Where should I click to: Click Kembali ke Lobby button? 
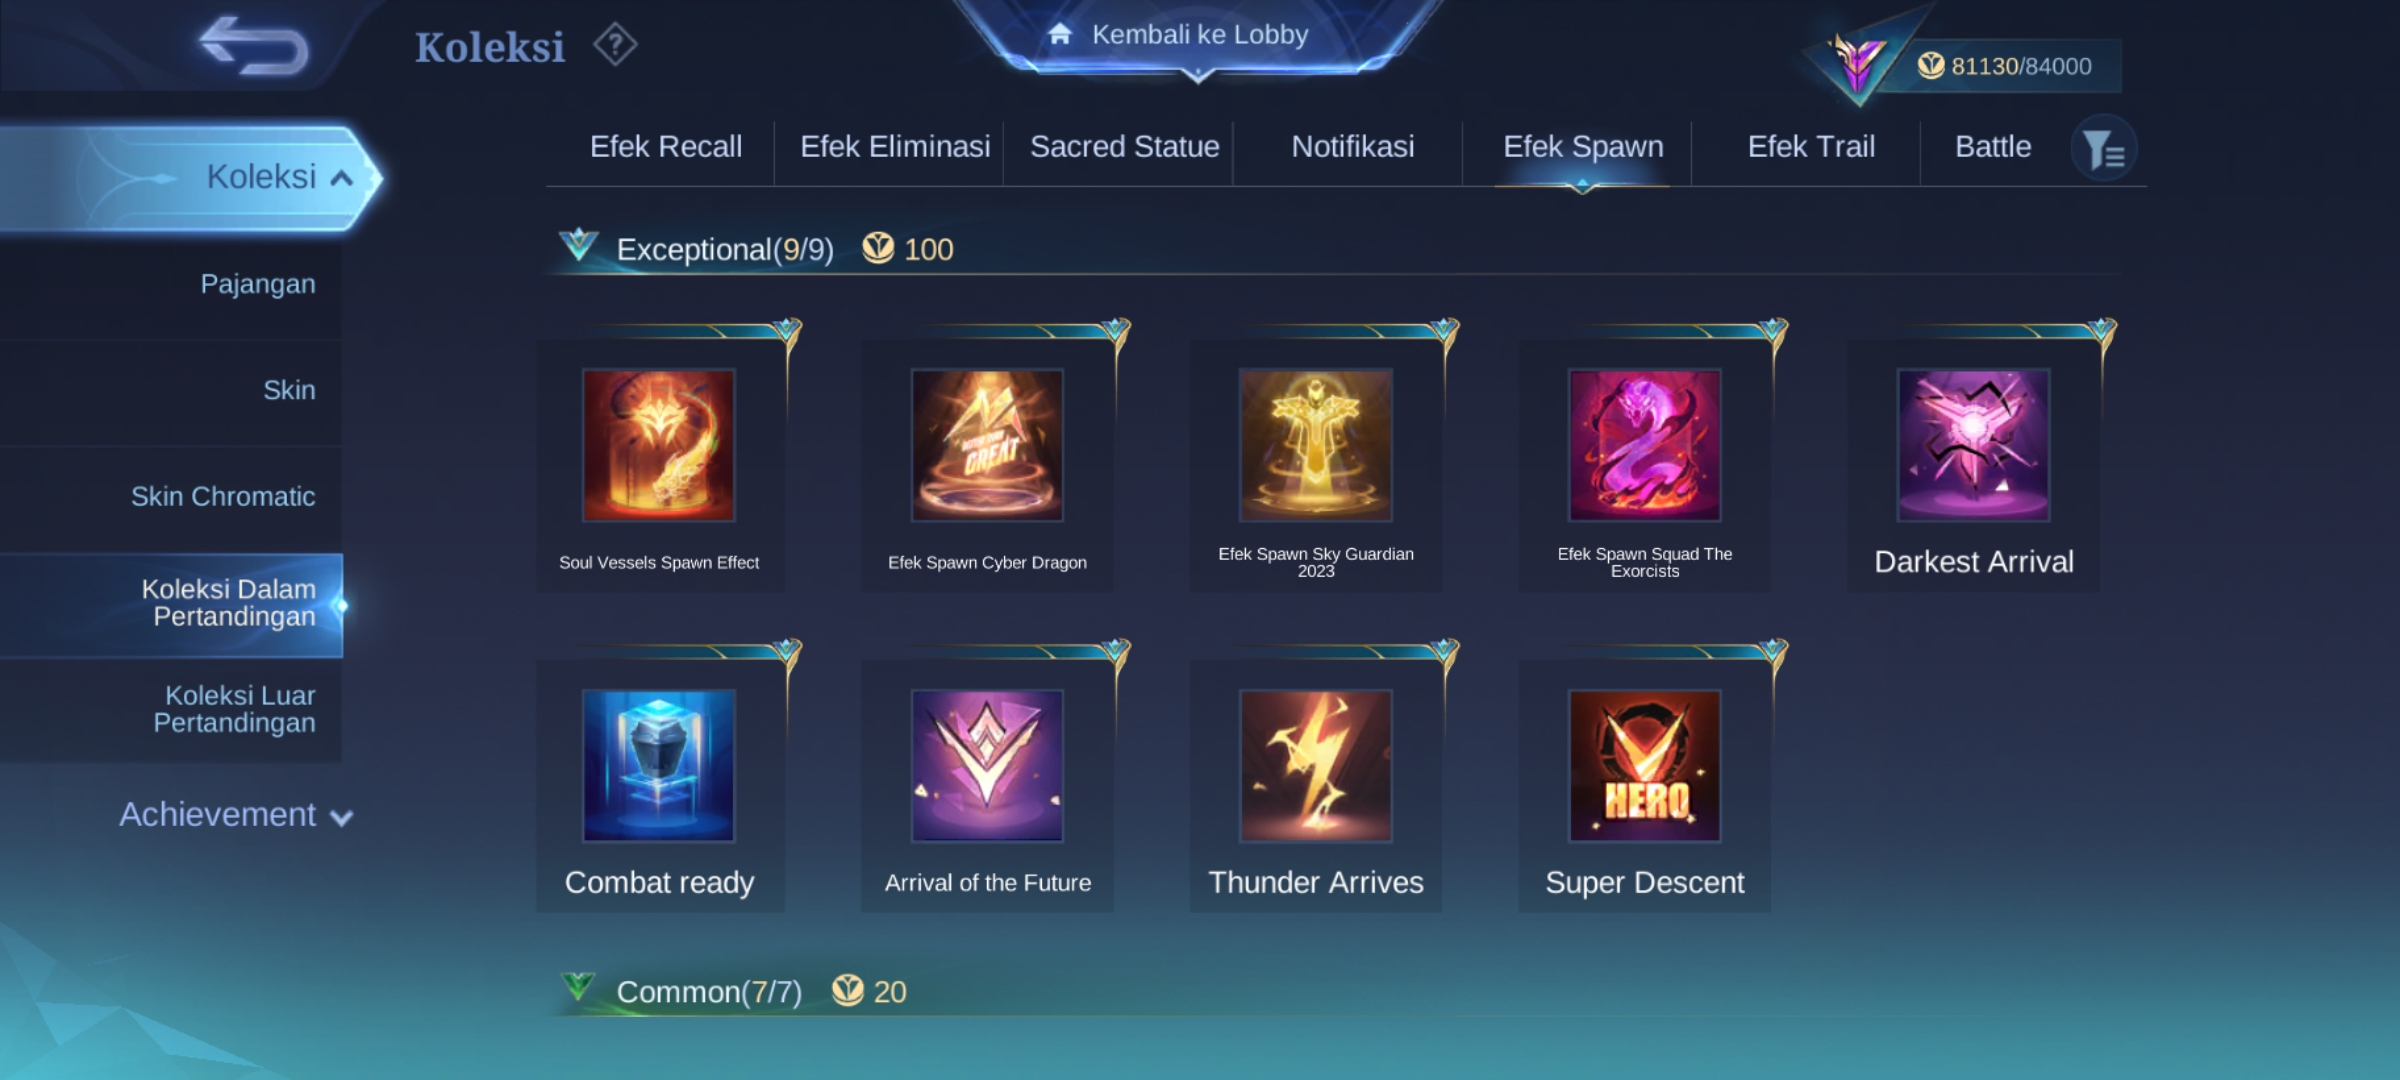click(1198, 35)
